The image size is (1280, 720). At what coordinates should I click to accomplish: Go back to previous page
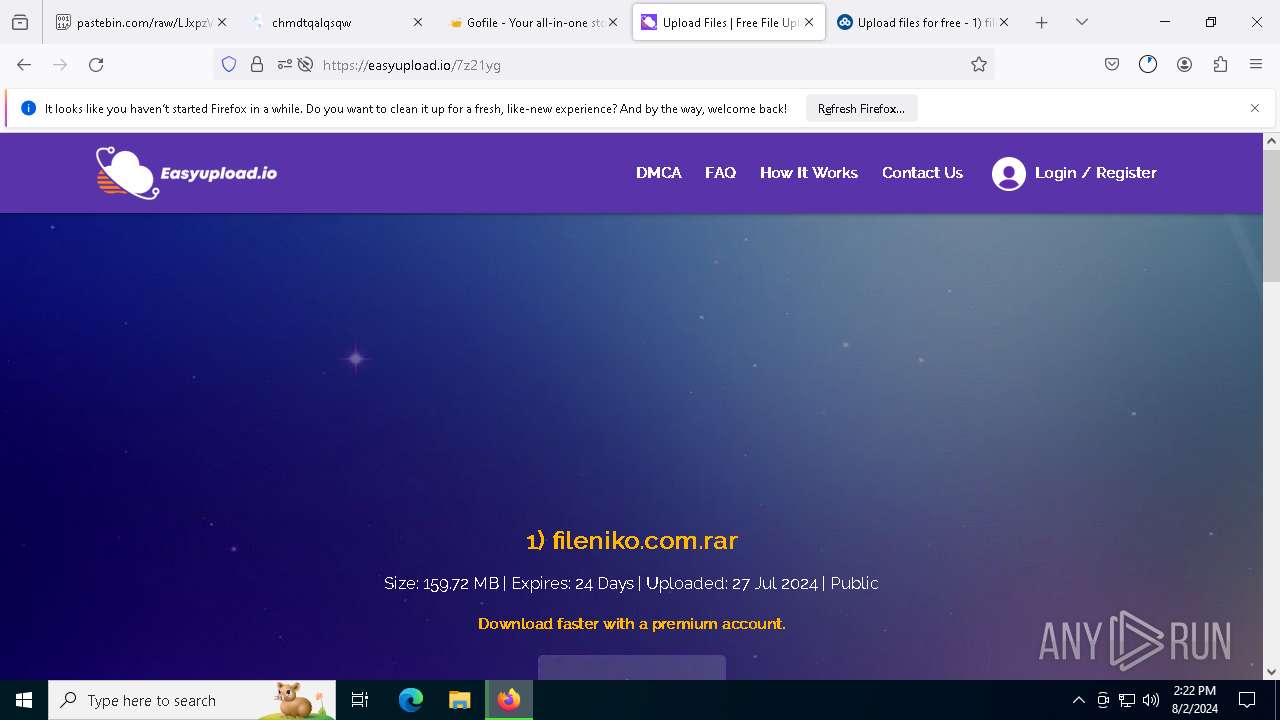(x=24, y=65)
